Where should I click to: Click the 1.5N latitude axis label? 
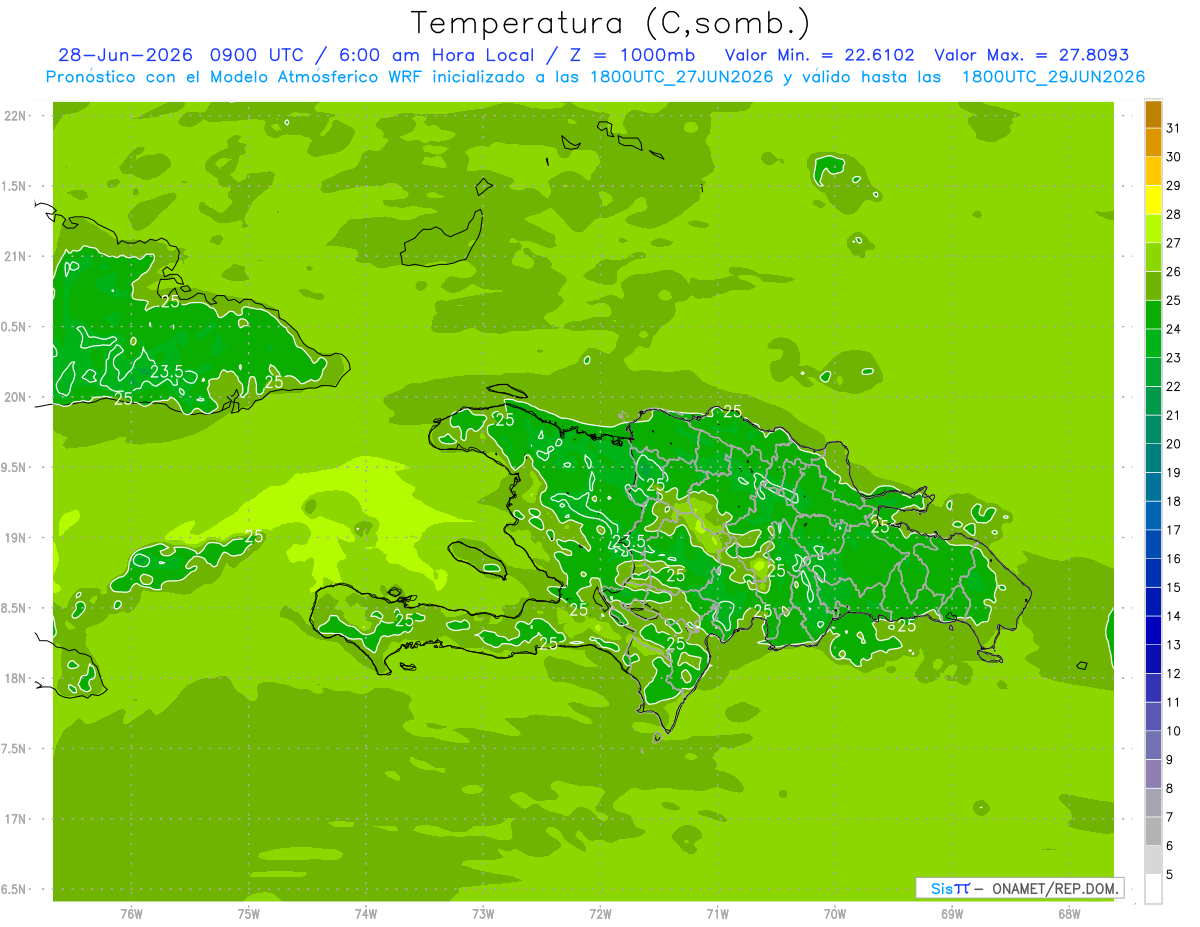15,186
